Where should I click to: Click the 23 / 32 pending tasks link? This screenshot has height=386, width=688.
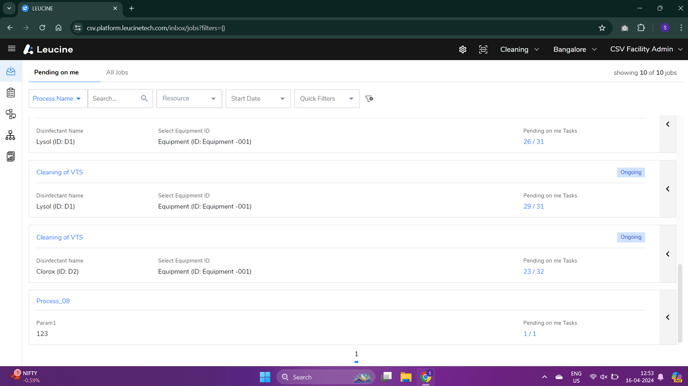(x=534, y=272)
